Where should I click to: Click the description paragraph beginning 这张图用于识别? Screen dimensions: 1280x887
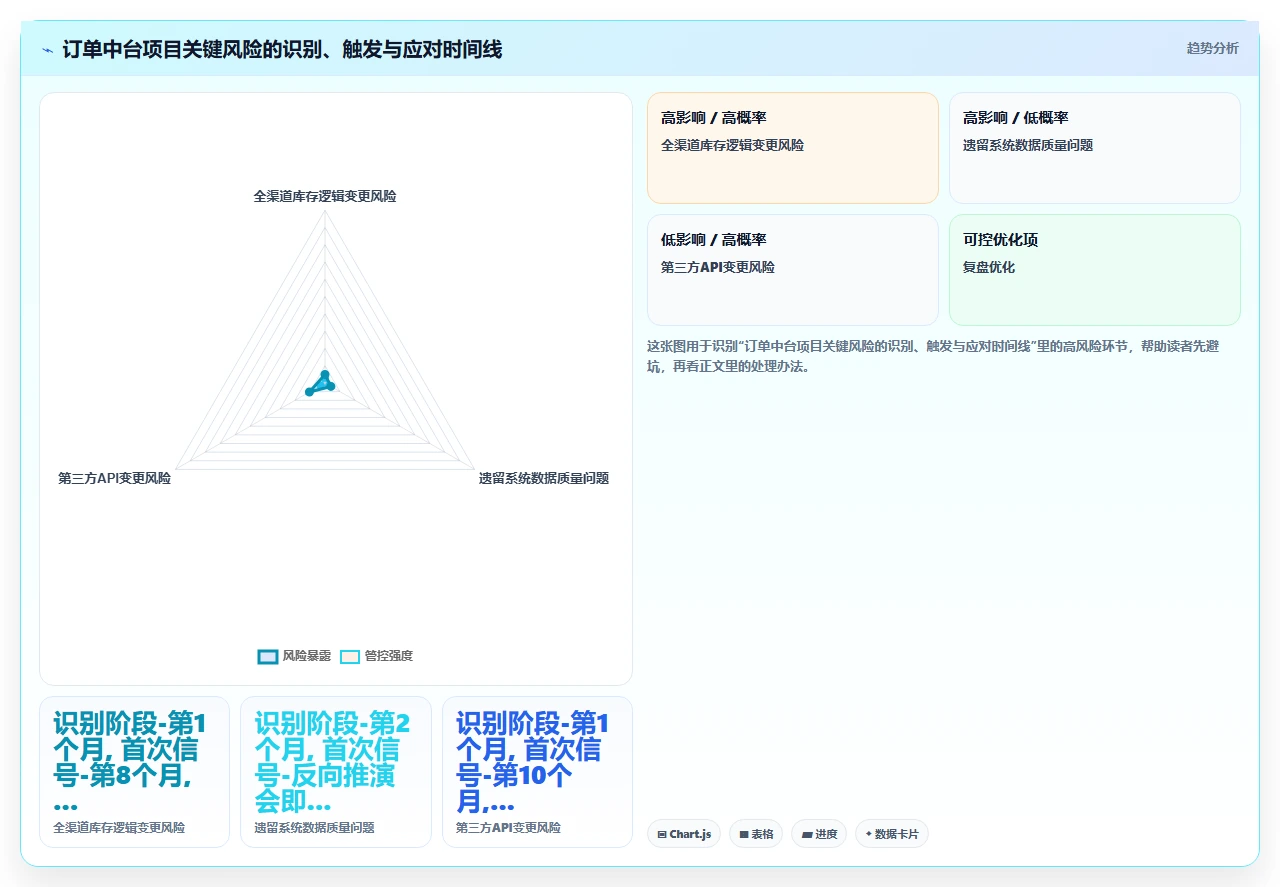[933, 356]
